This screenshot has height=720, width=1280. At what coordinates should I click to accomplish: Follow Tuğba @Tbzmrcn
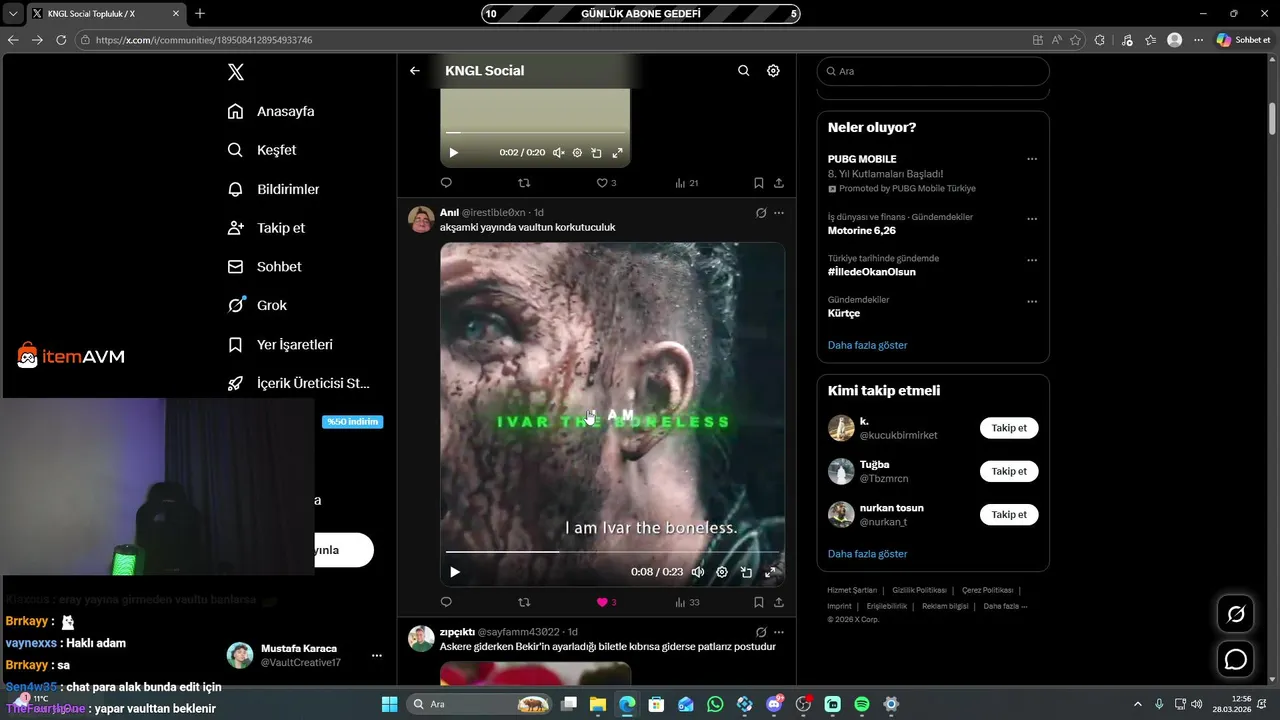click(1009, 471)
